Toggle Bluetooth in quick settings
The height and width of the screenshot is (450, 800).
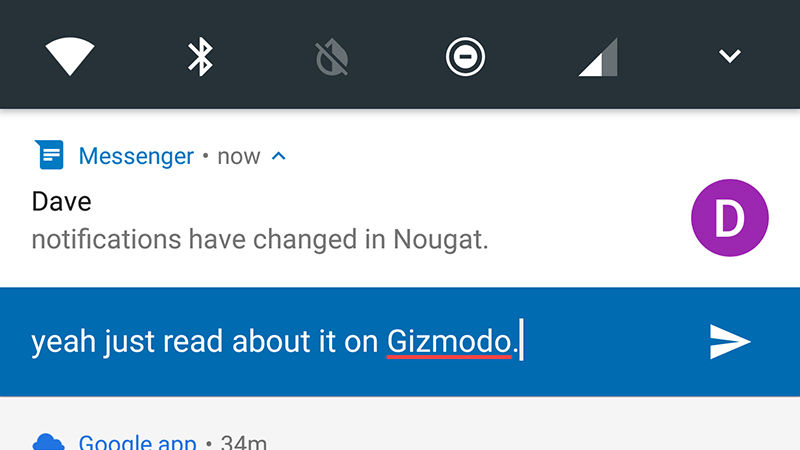201,56
